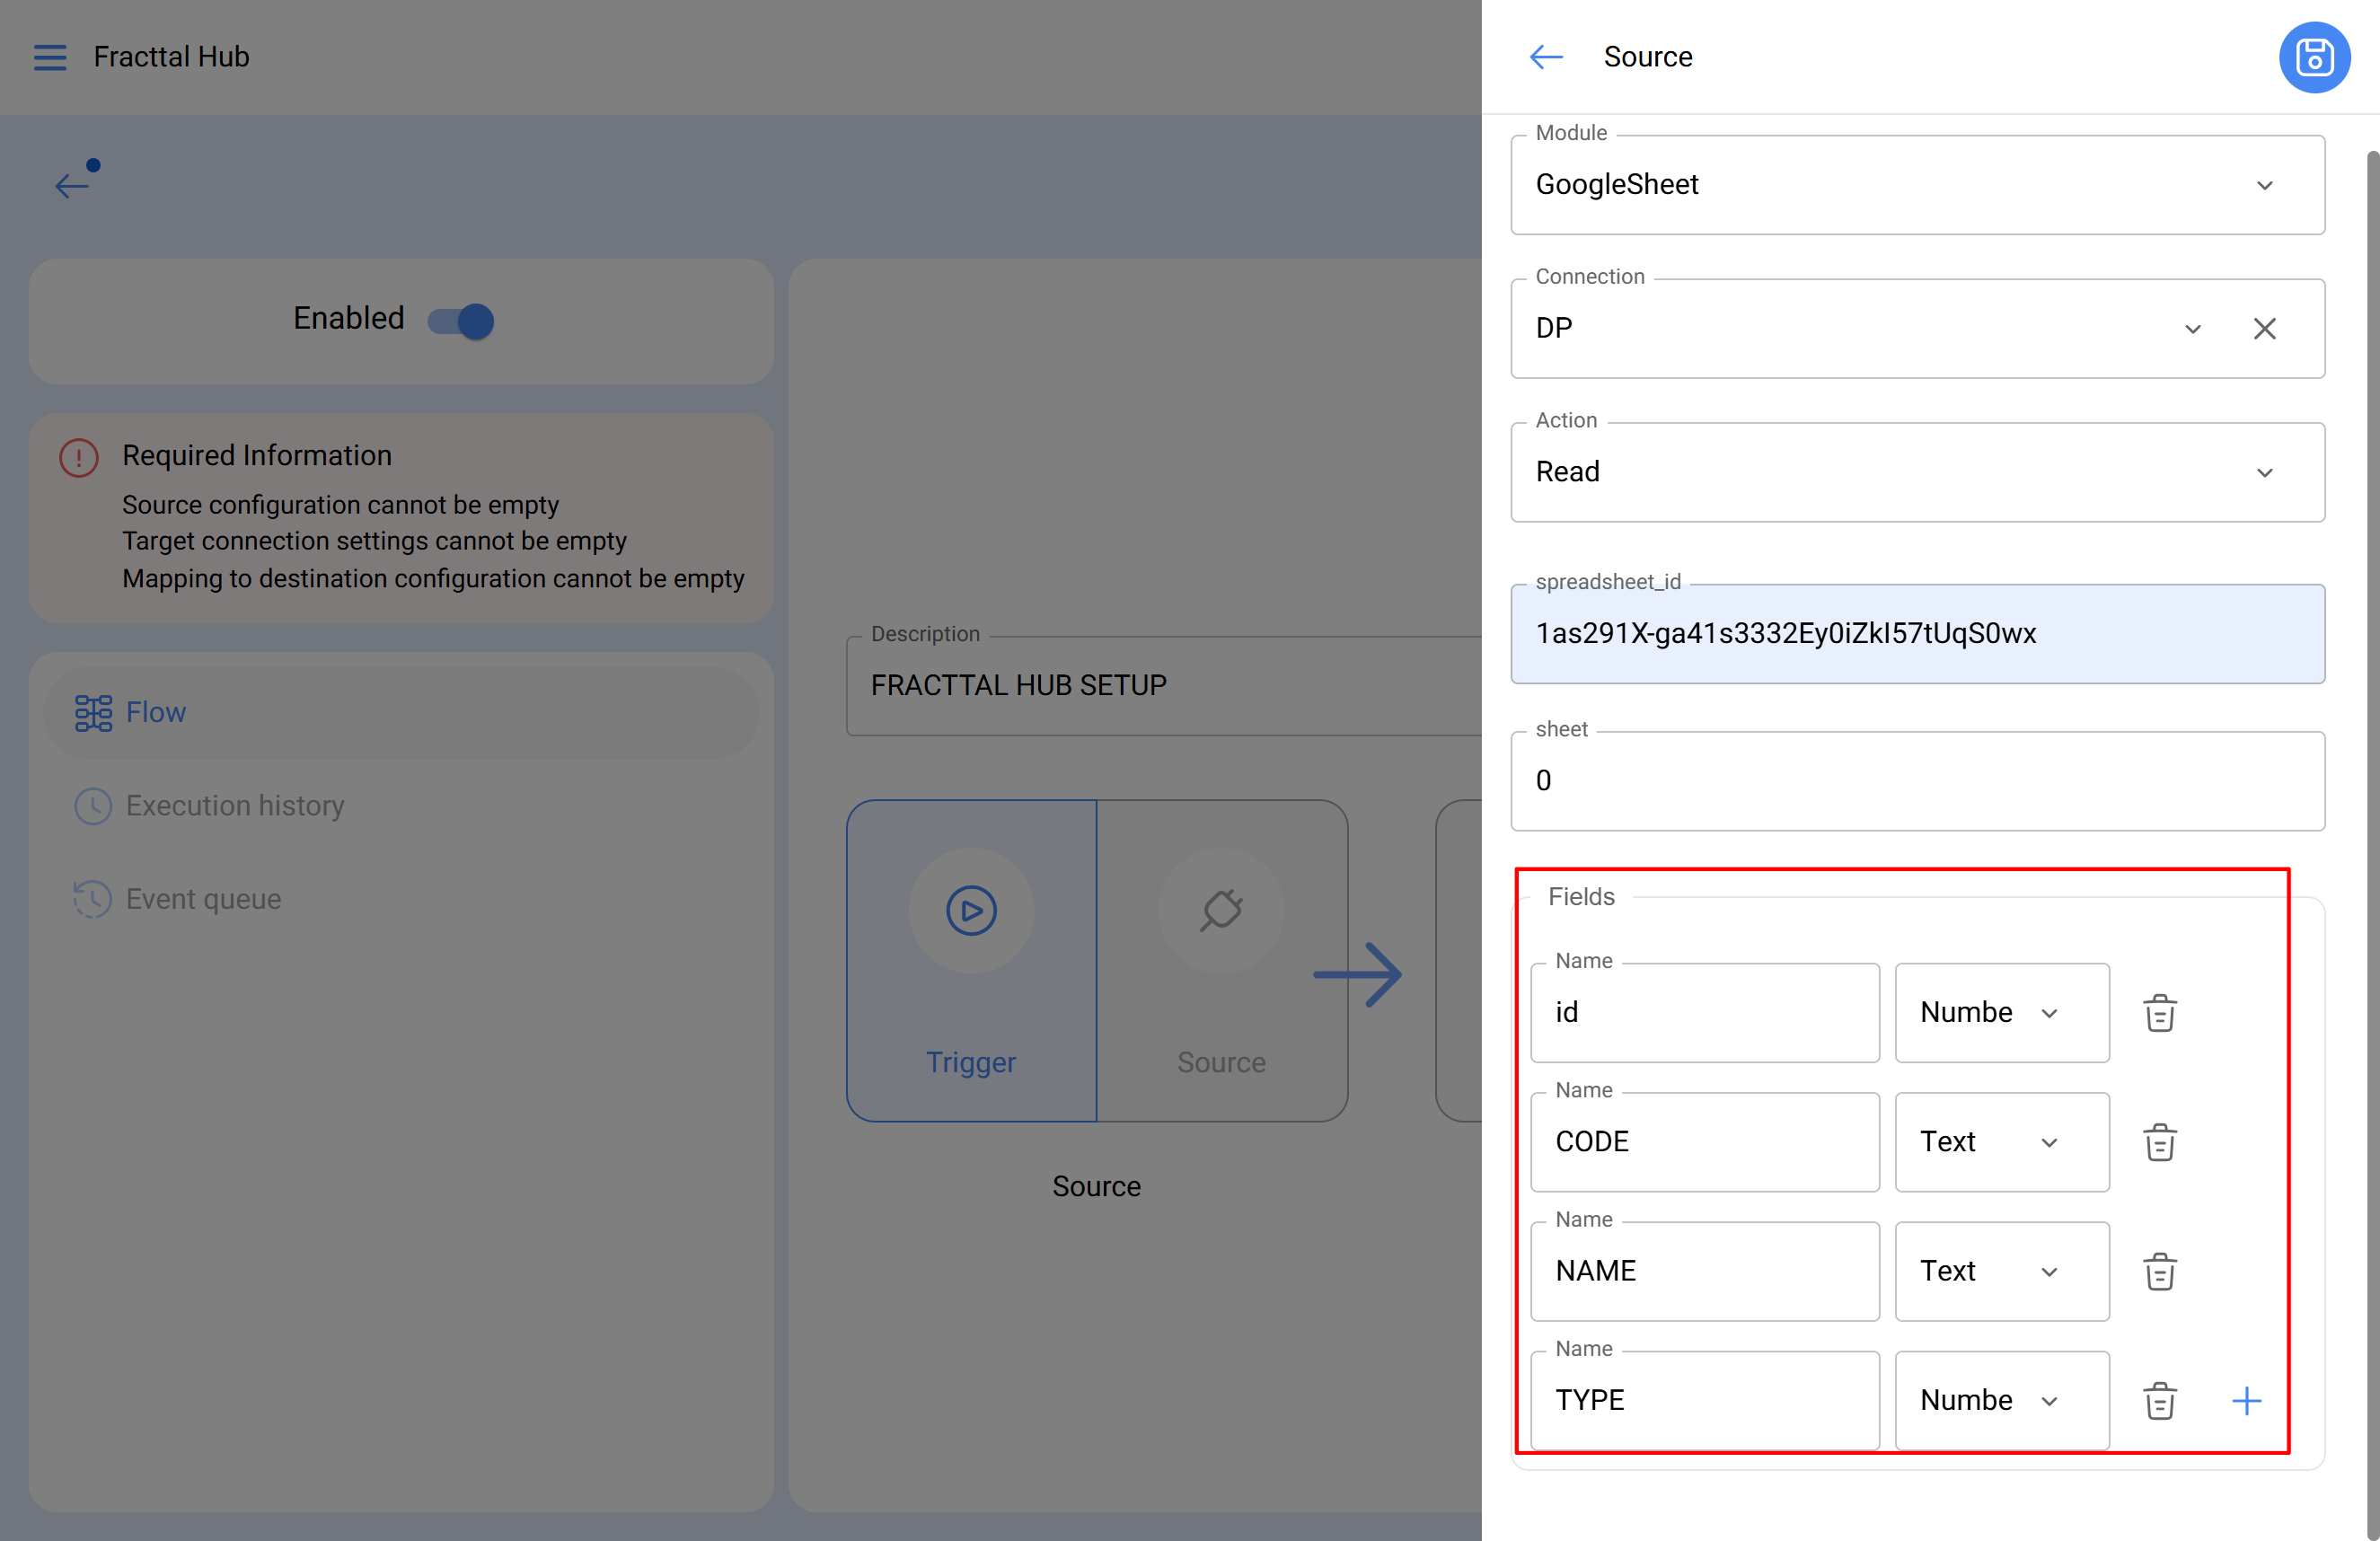Open Event queue menu item
The height and width of the screenshot is (1541, 2380).
click(x=203, y=899)
